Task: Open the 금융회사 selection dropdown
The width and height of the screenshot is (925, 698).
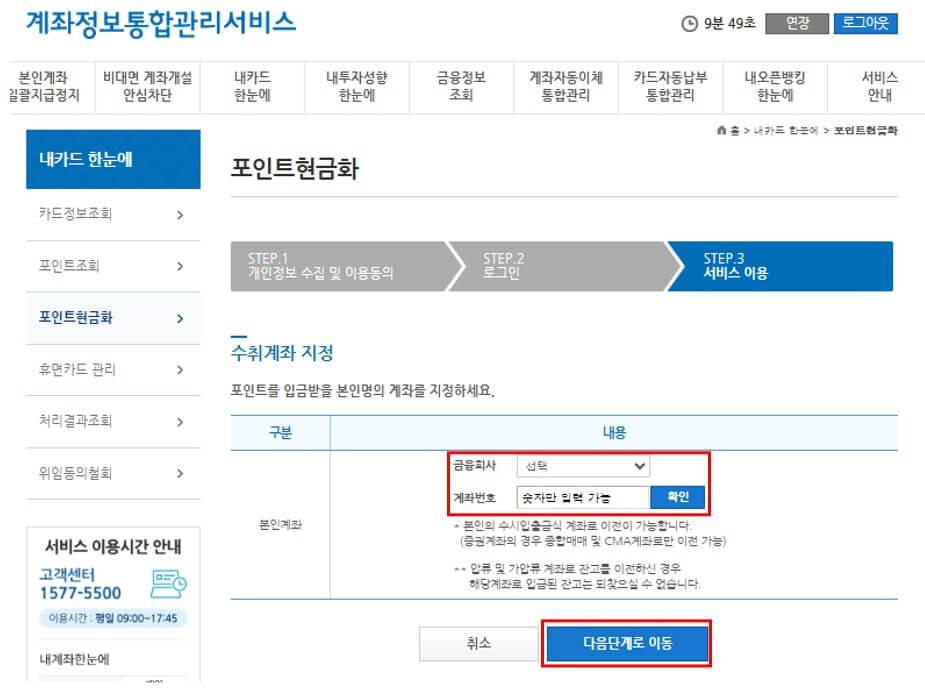Action: 584,465
